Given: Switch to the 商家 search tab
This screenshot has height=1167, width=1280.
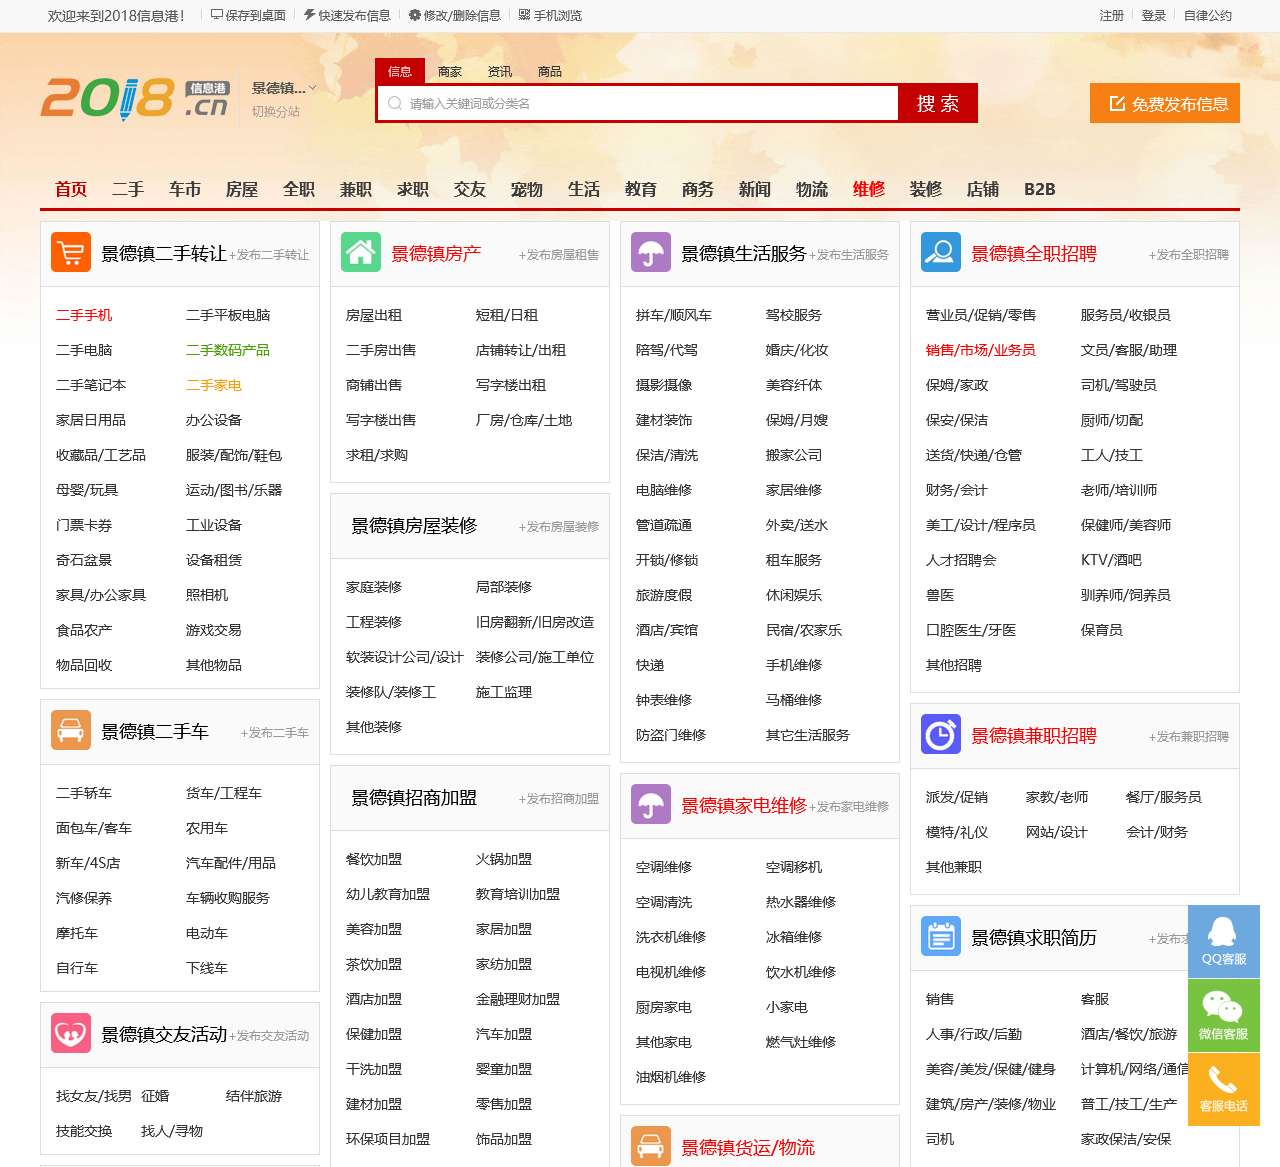Looking at the screenshot, I should pos(449,71).
